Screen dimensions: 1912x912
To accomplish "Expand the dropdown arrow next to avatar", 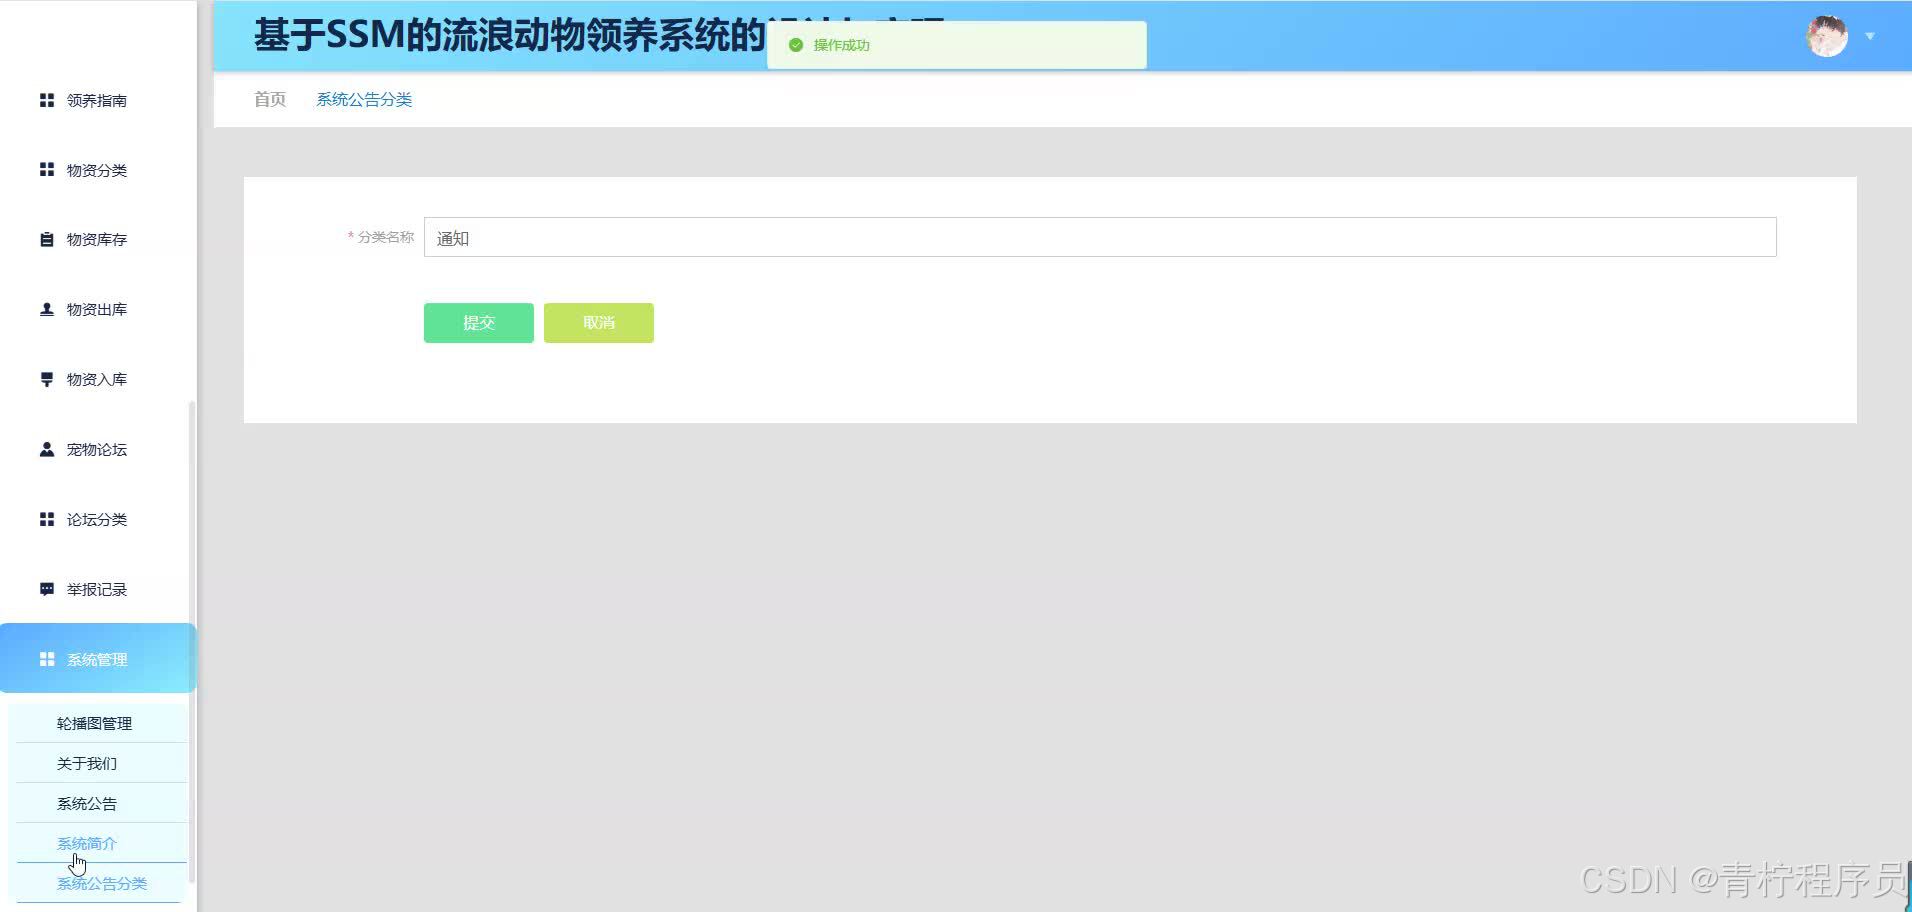I will 1870,36.
